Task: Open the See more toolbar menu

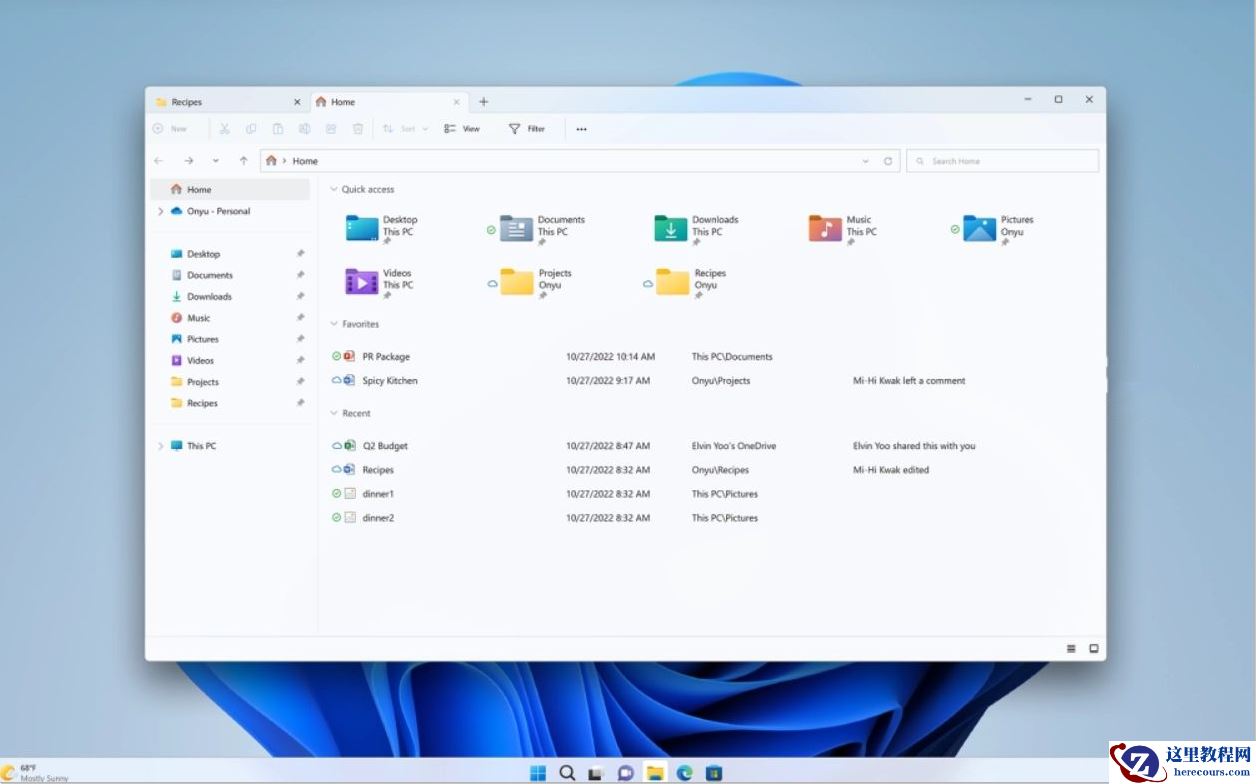Action: click(x=581, y=128)
